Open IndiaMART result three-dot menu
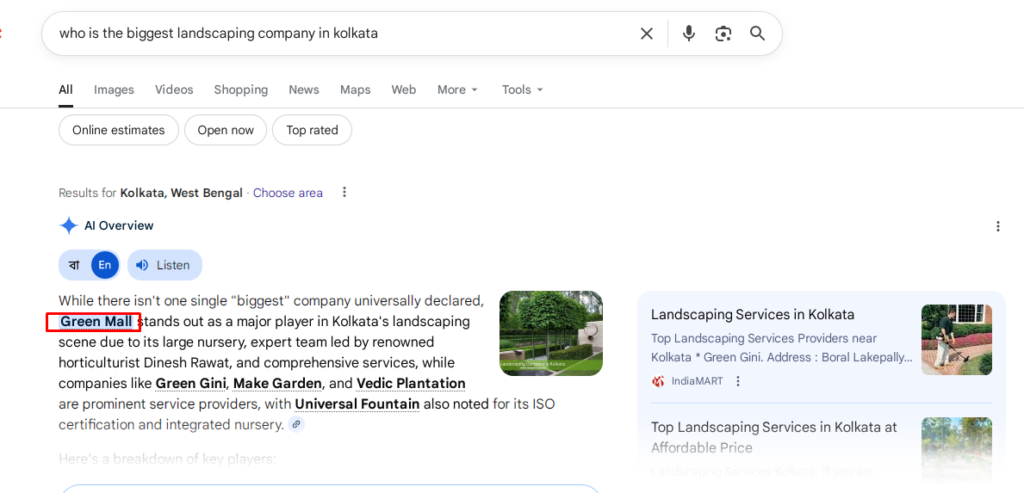 tap(738, 381)
